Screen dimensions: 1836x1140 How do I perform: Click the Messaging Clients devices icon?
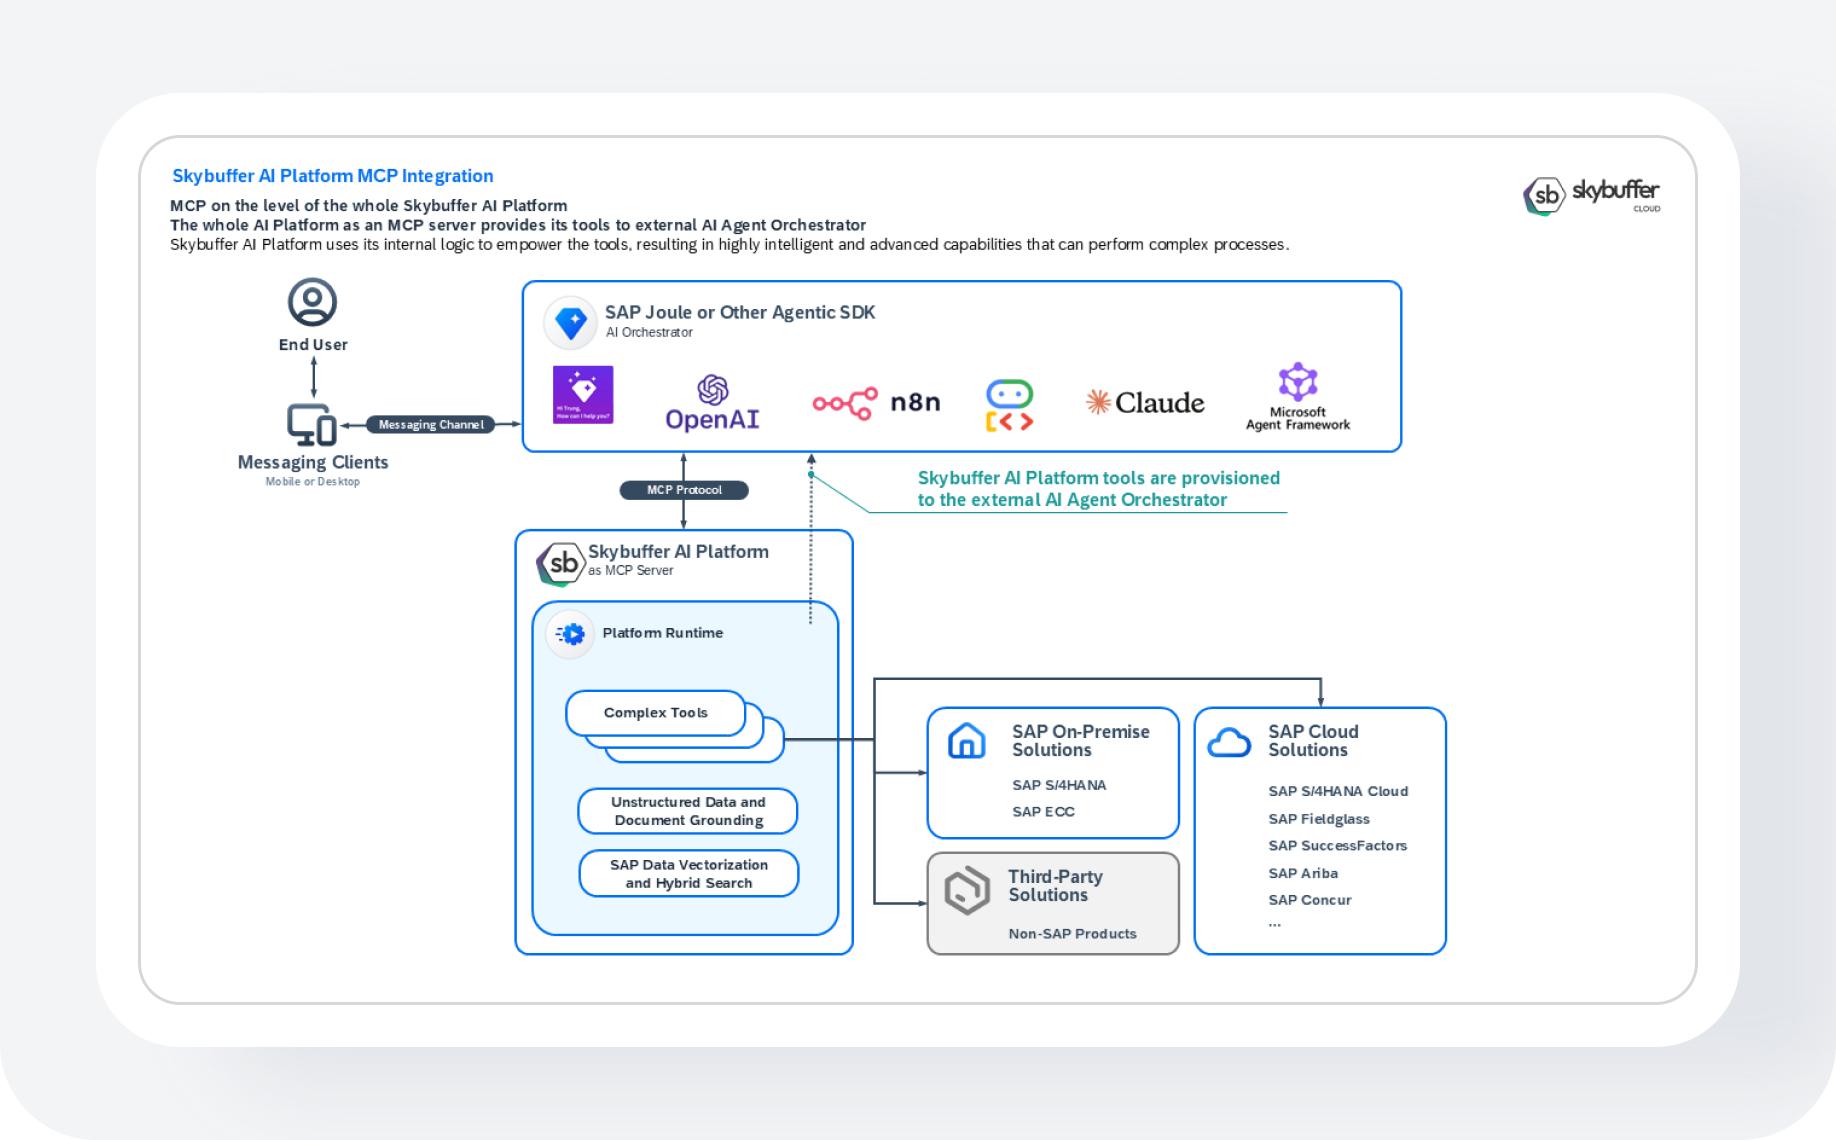312,425
